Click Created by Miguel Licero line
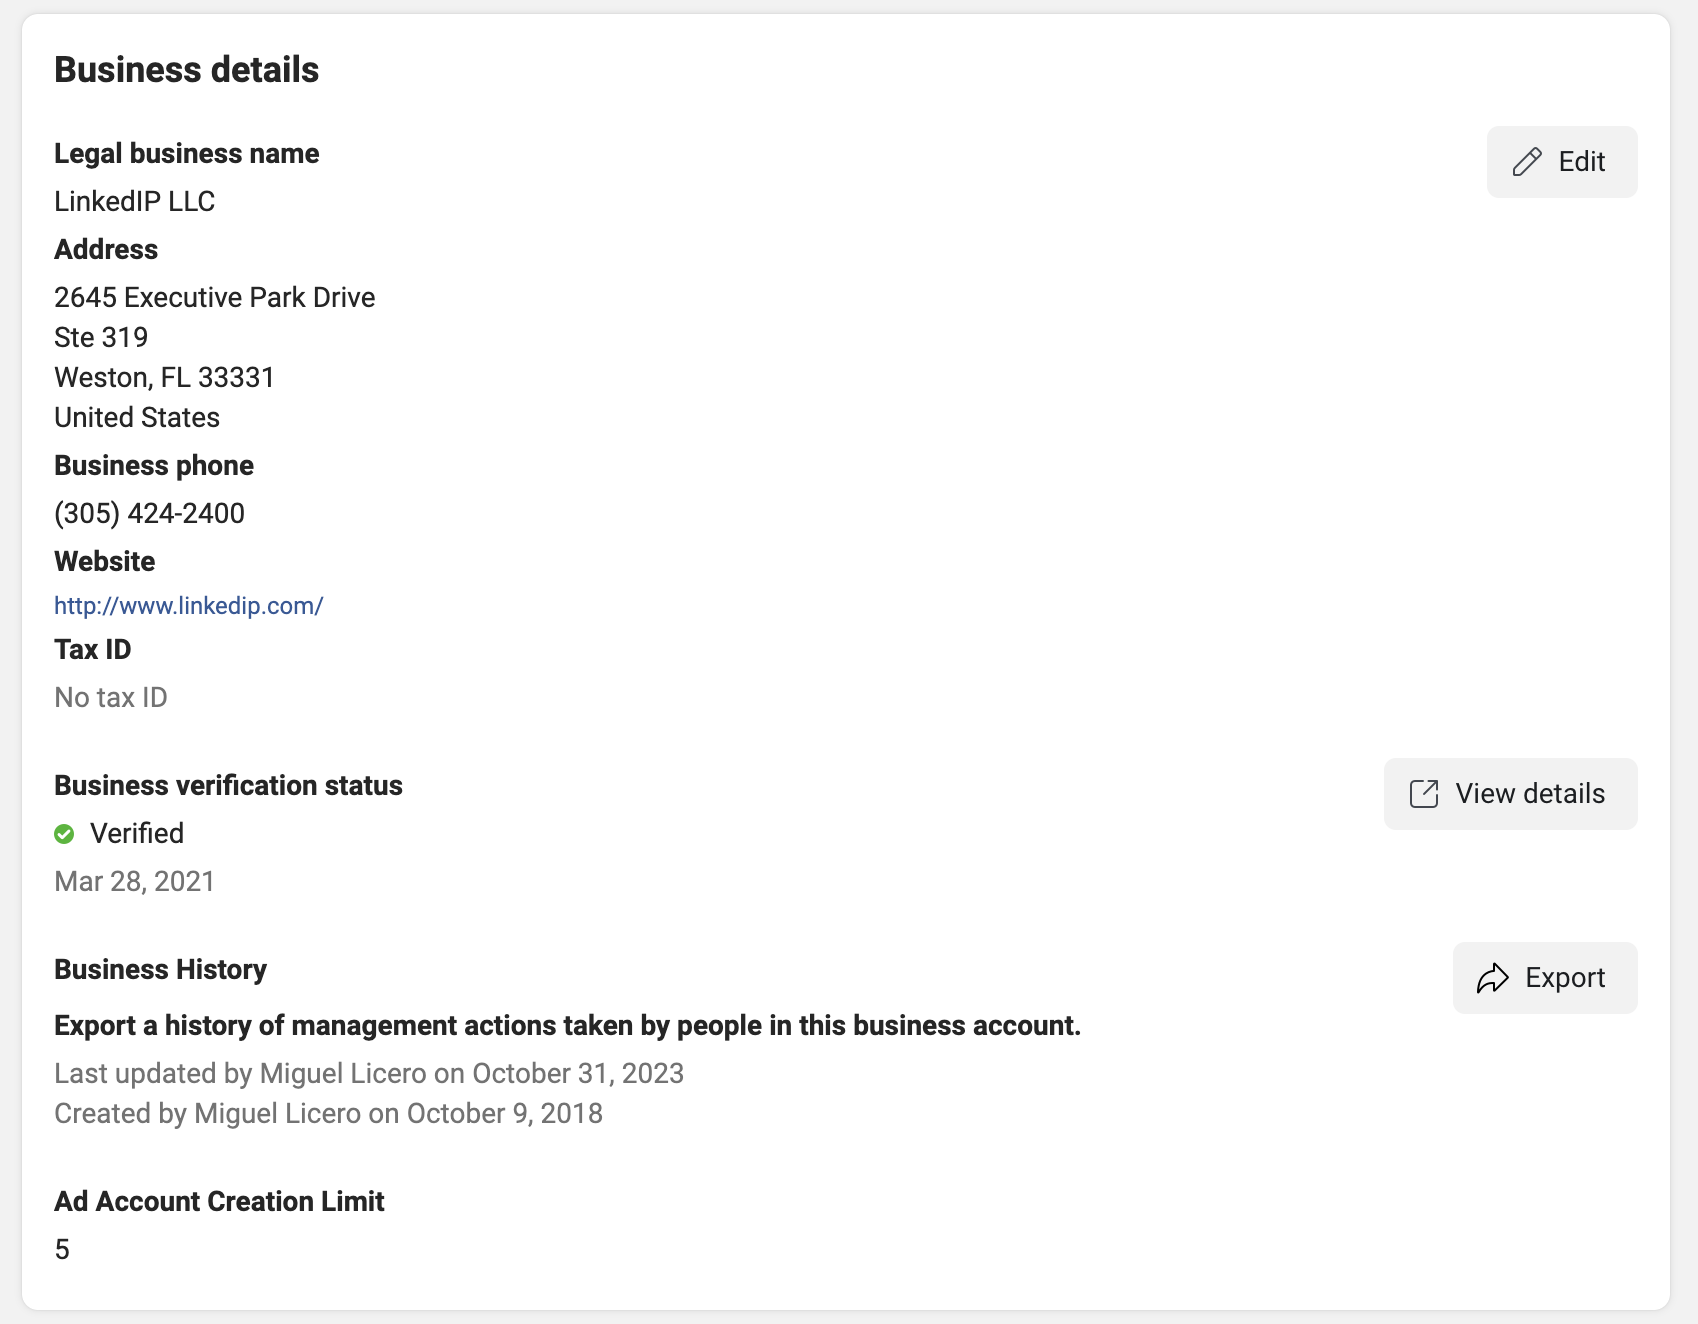The image size is (1698, 1324). 329,1114
